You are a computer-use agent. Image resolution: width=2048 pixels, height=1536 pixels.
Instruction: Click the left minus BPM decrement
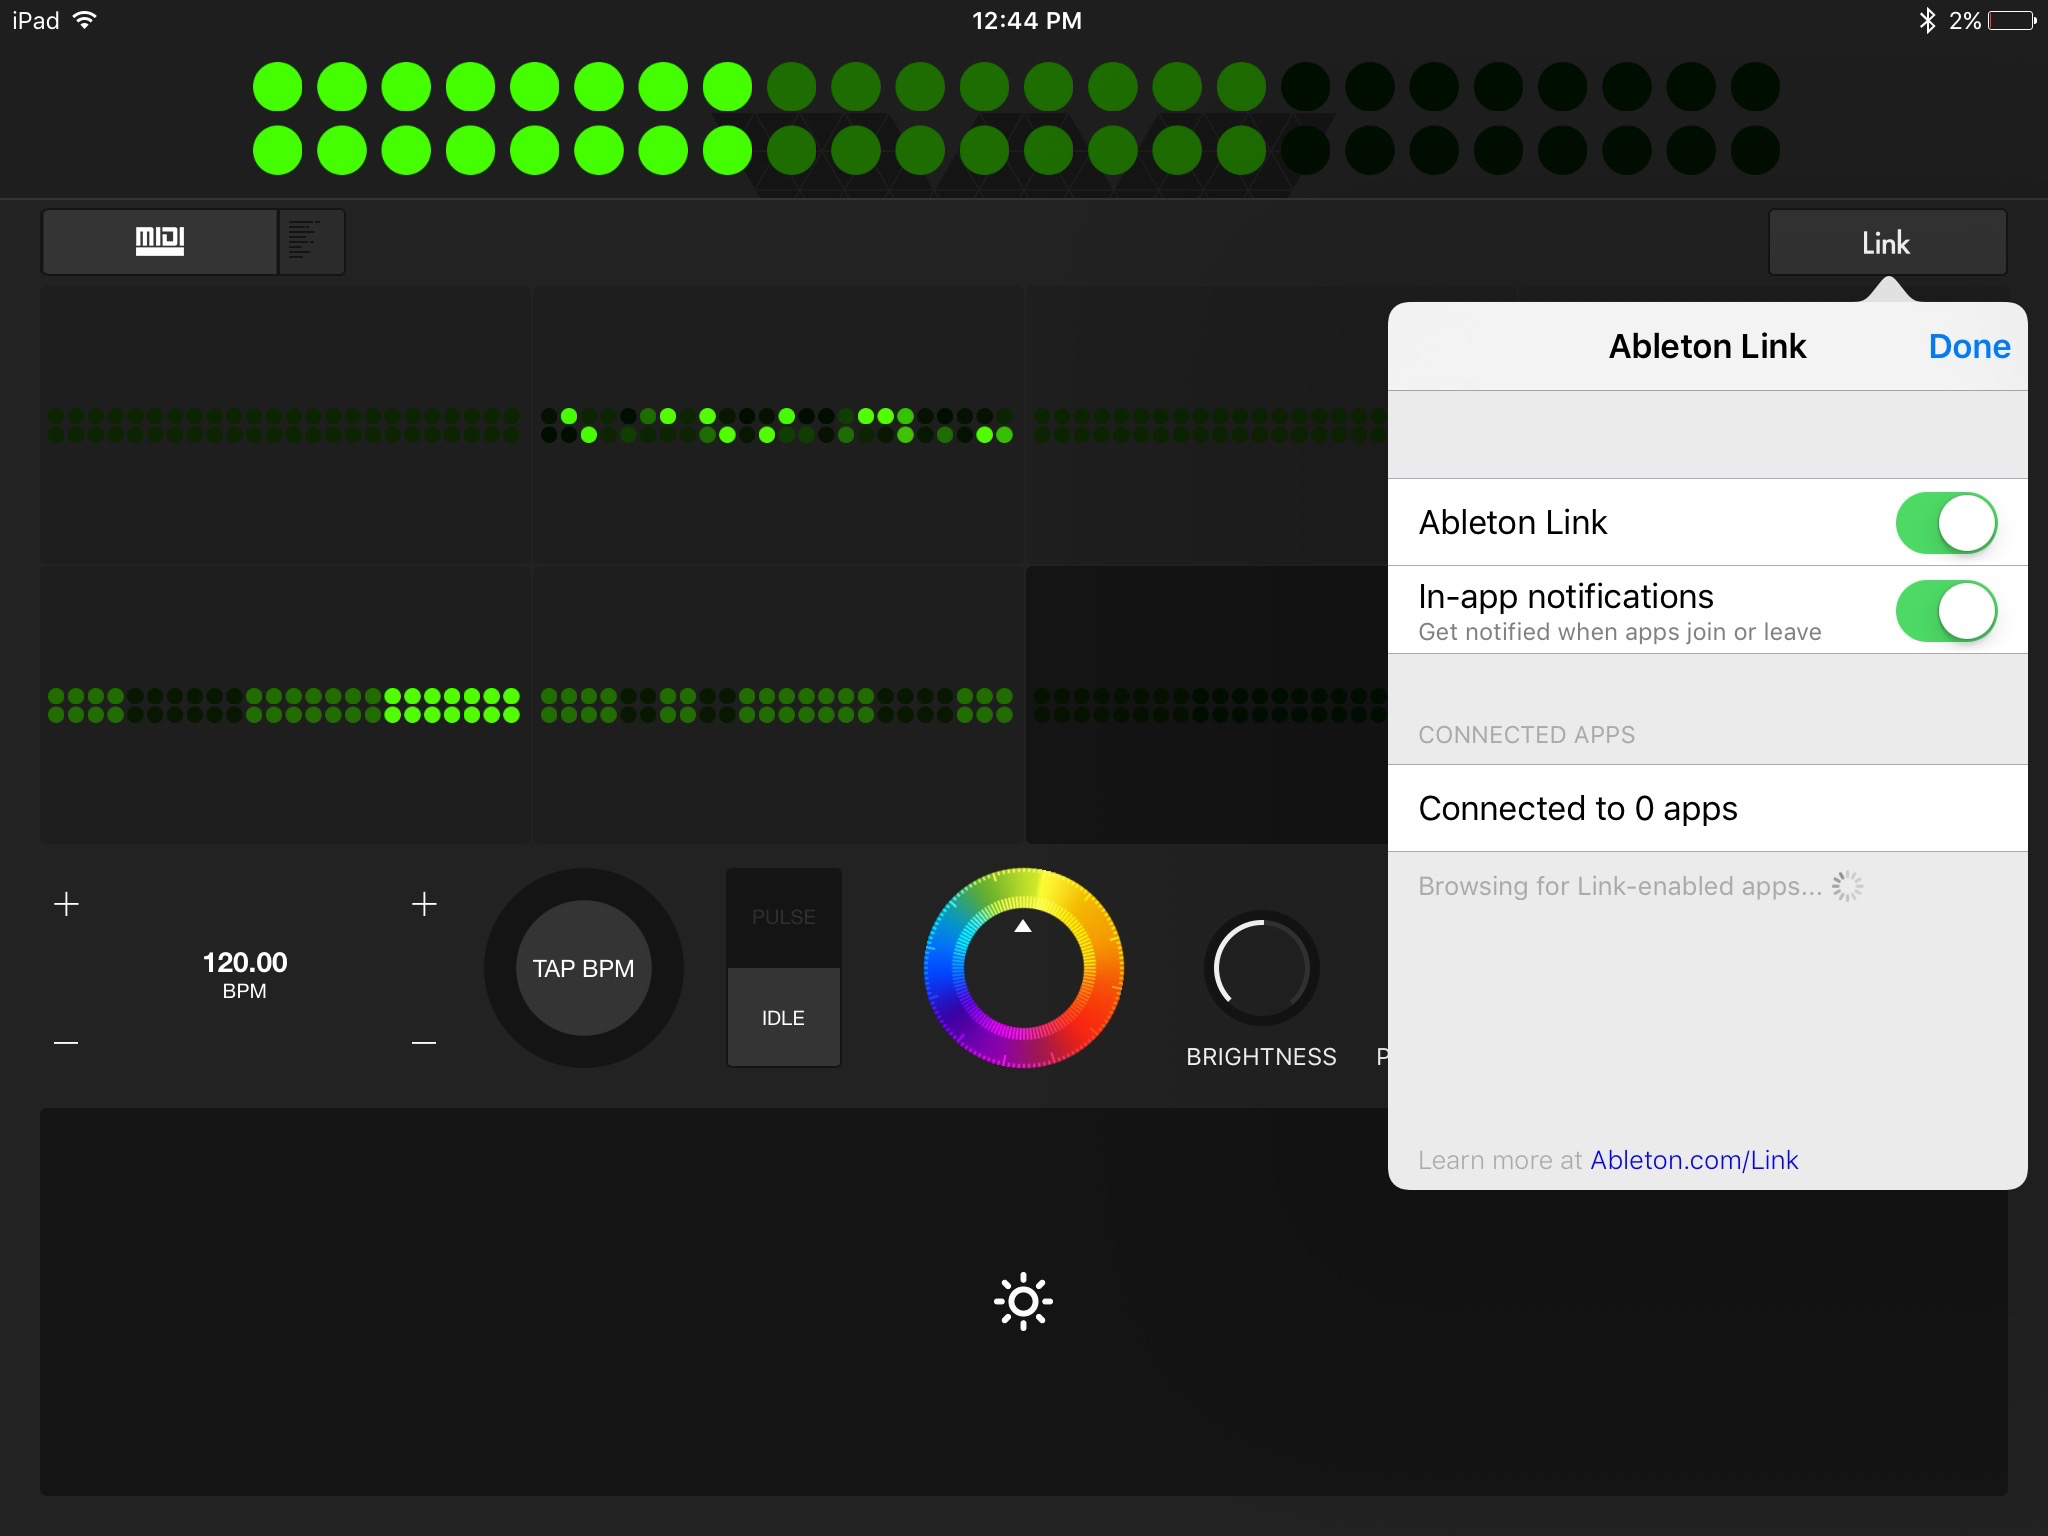66,1043
